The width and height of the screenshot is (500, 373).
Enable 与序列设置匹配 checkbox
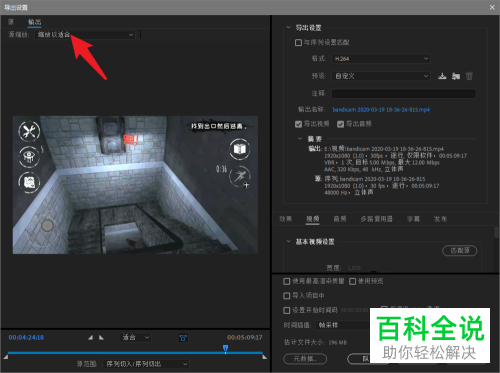point(298,43)
